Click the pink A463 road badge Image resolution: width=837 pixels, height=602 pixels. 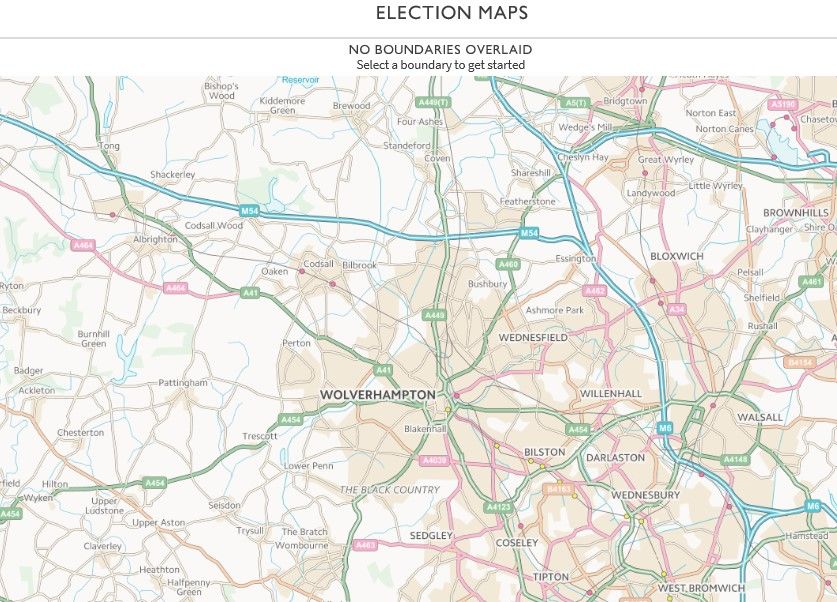pyautogui.click(x=366, y=545)
